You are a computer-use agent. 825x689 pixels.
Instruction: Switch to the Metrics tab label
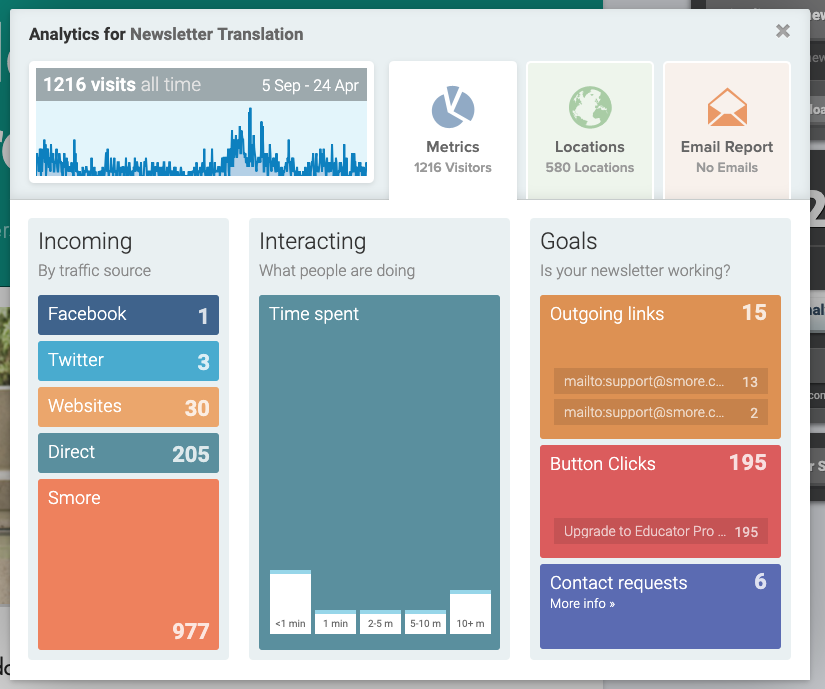(452, 147)
